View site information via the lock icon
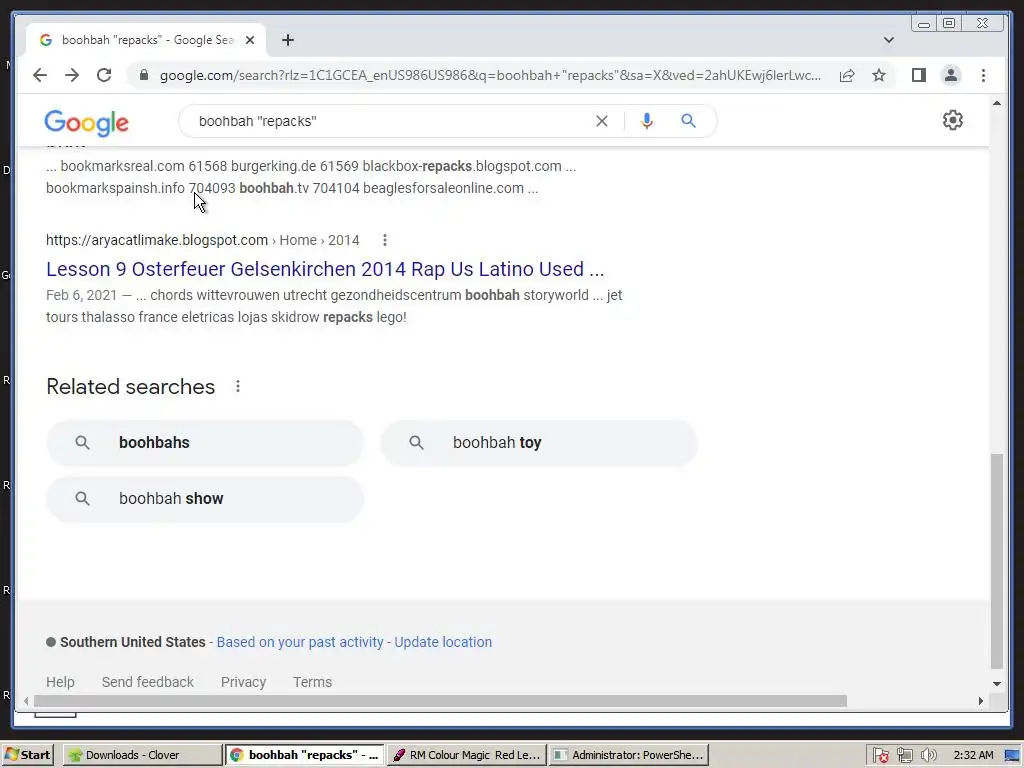The image size is (1024, 768). coord(144,75)
